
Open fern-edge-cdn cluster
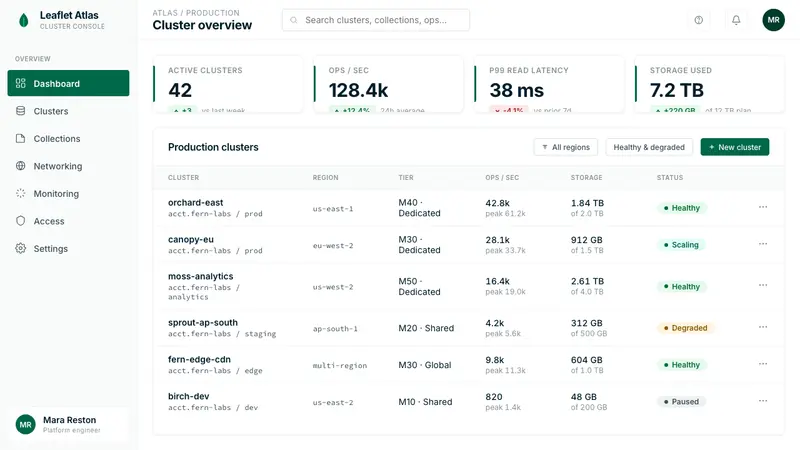coord(199,359)
